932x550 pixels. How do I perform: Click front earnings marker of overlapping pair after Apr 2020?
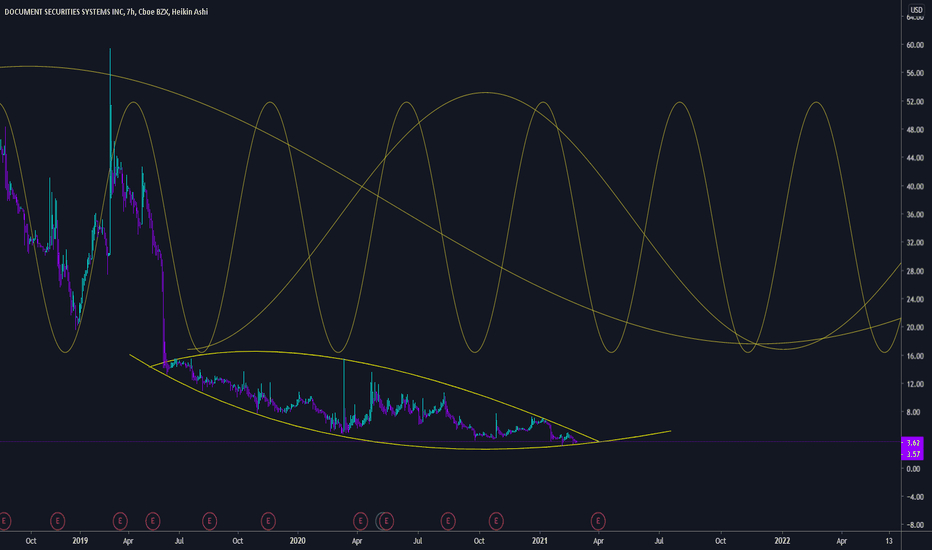click(386, 521)
